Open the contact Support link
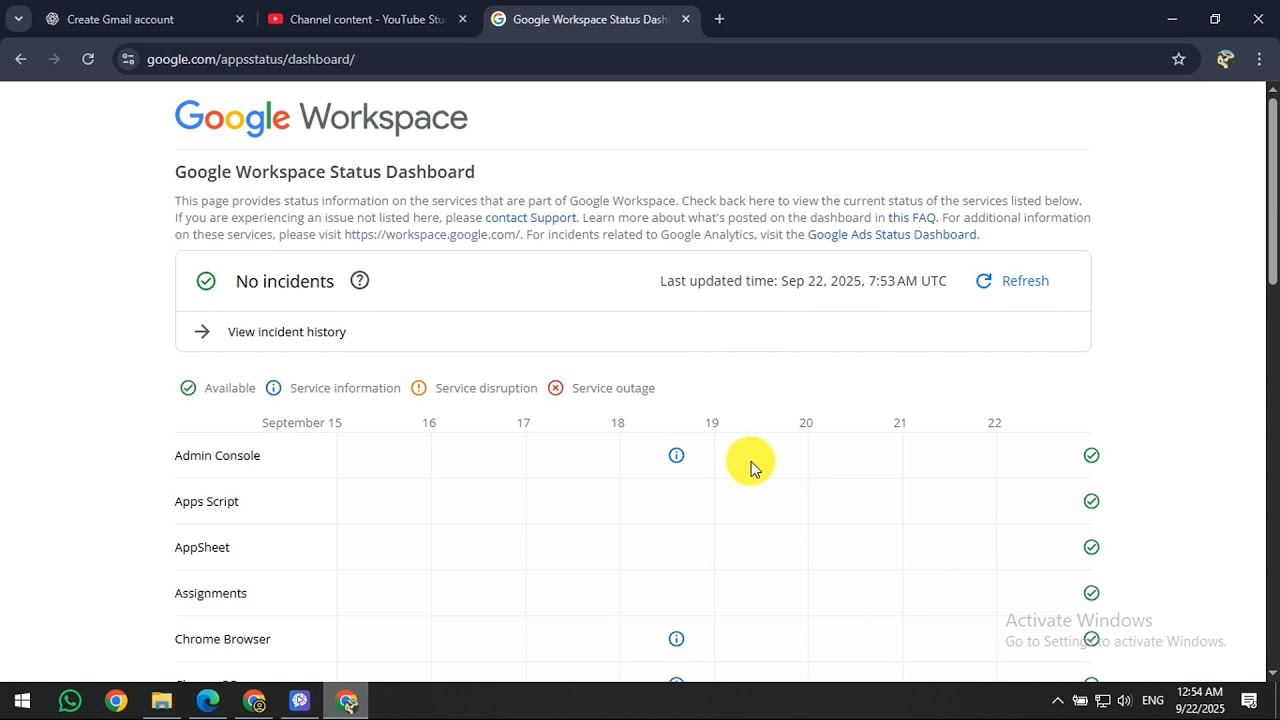The height and width of the screenshot is (720, 1280). click(531, 218)
